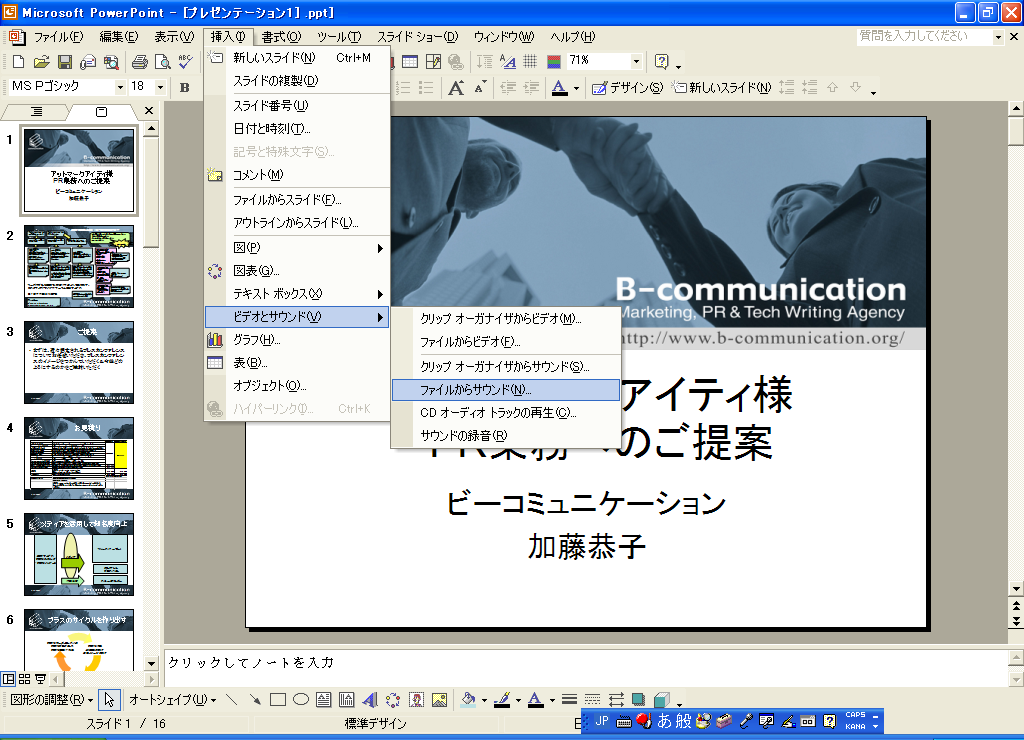This screenshot has height=740, width=1024.
Task: Toggle color/grayscale view button
Action: [554, 62]
